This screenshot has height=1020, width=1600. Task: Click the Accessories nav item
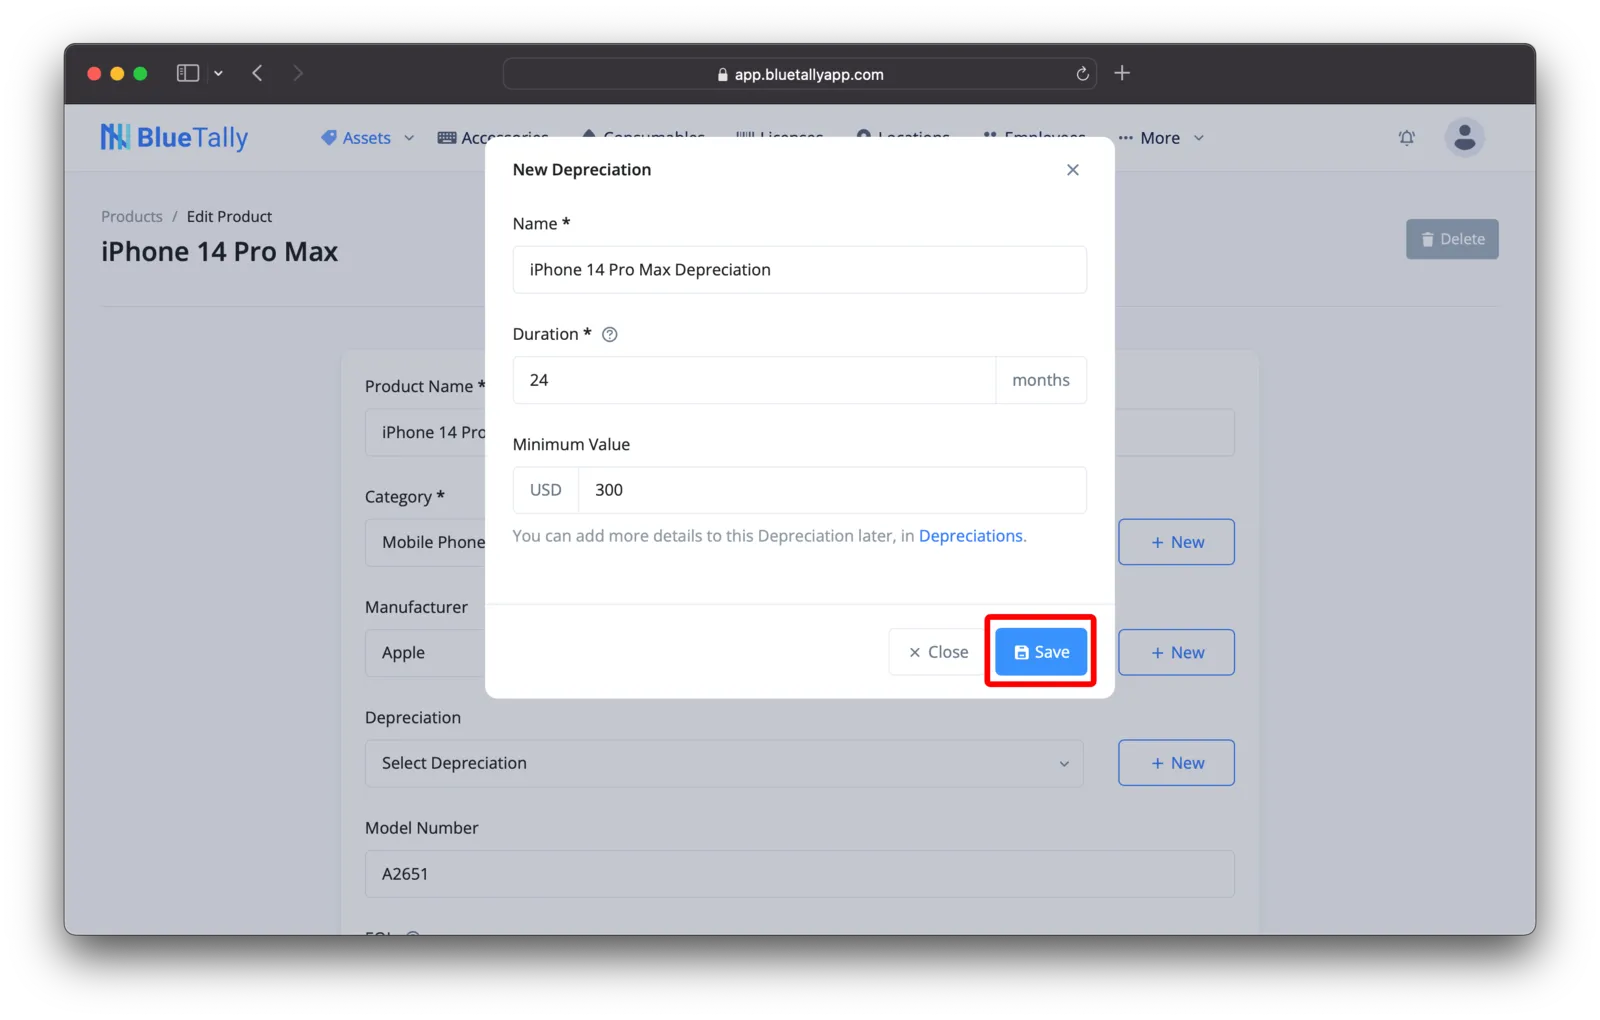click(x=493, y=138)
